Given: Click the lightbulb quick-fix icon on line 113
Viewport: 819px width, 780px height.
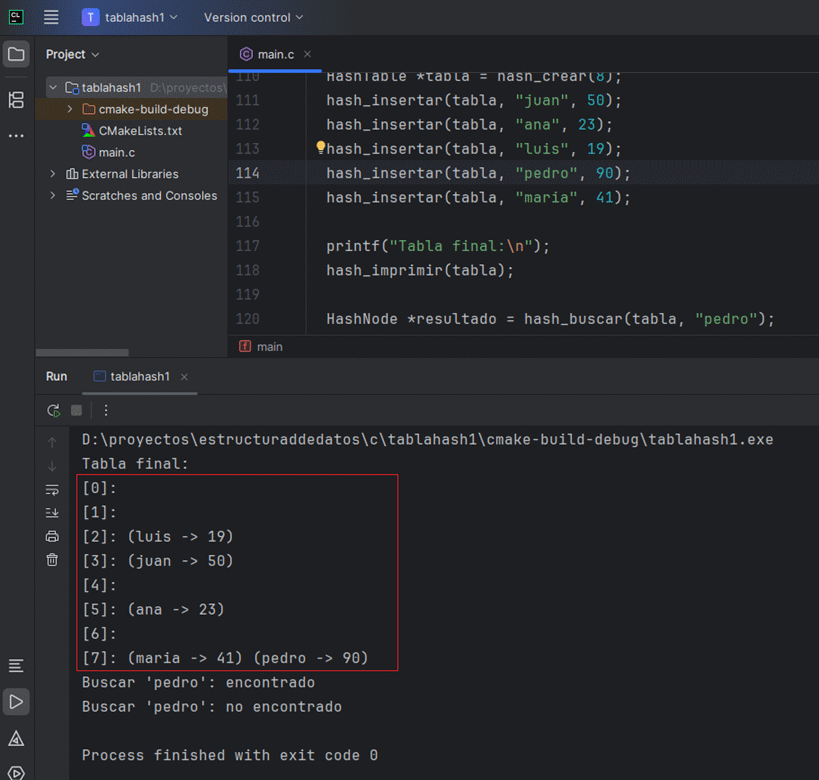Looking at the screenshot, I should [321, 148].
